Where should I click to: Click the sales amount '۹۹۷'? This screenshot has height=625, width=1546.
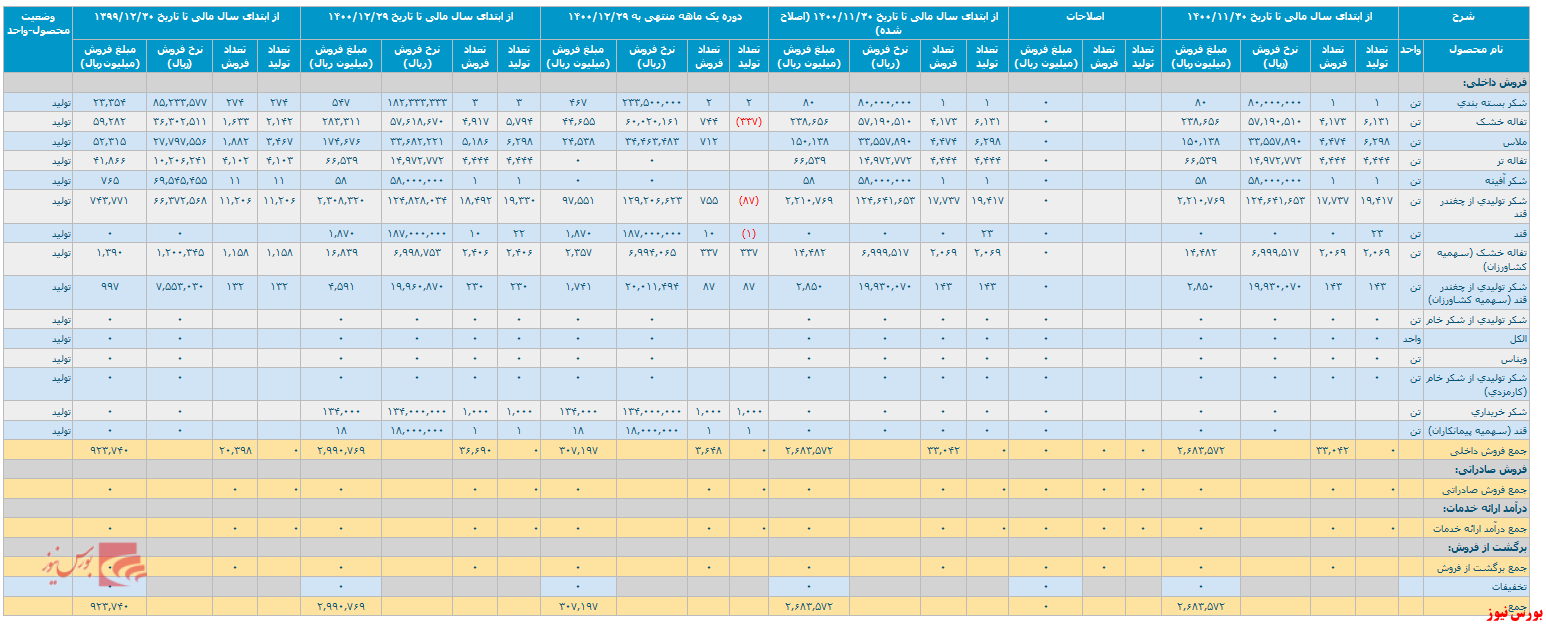point(109,286)
